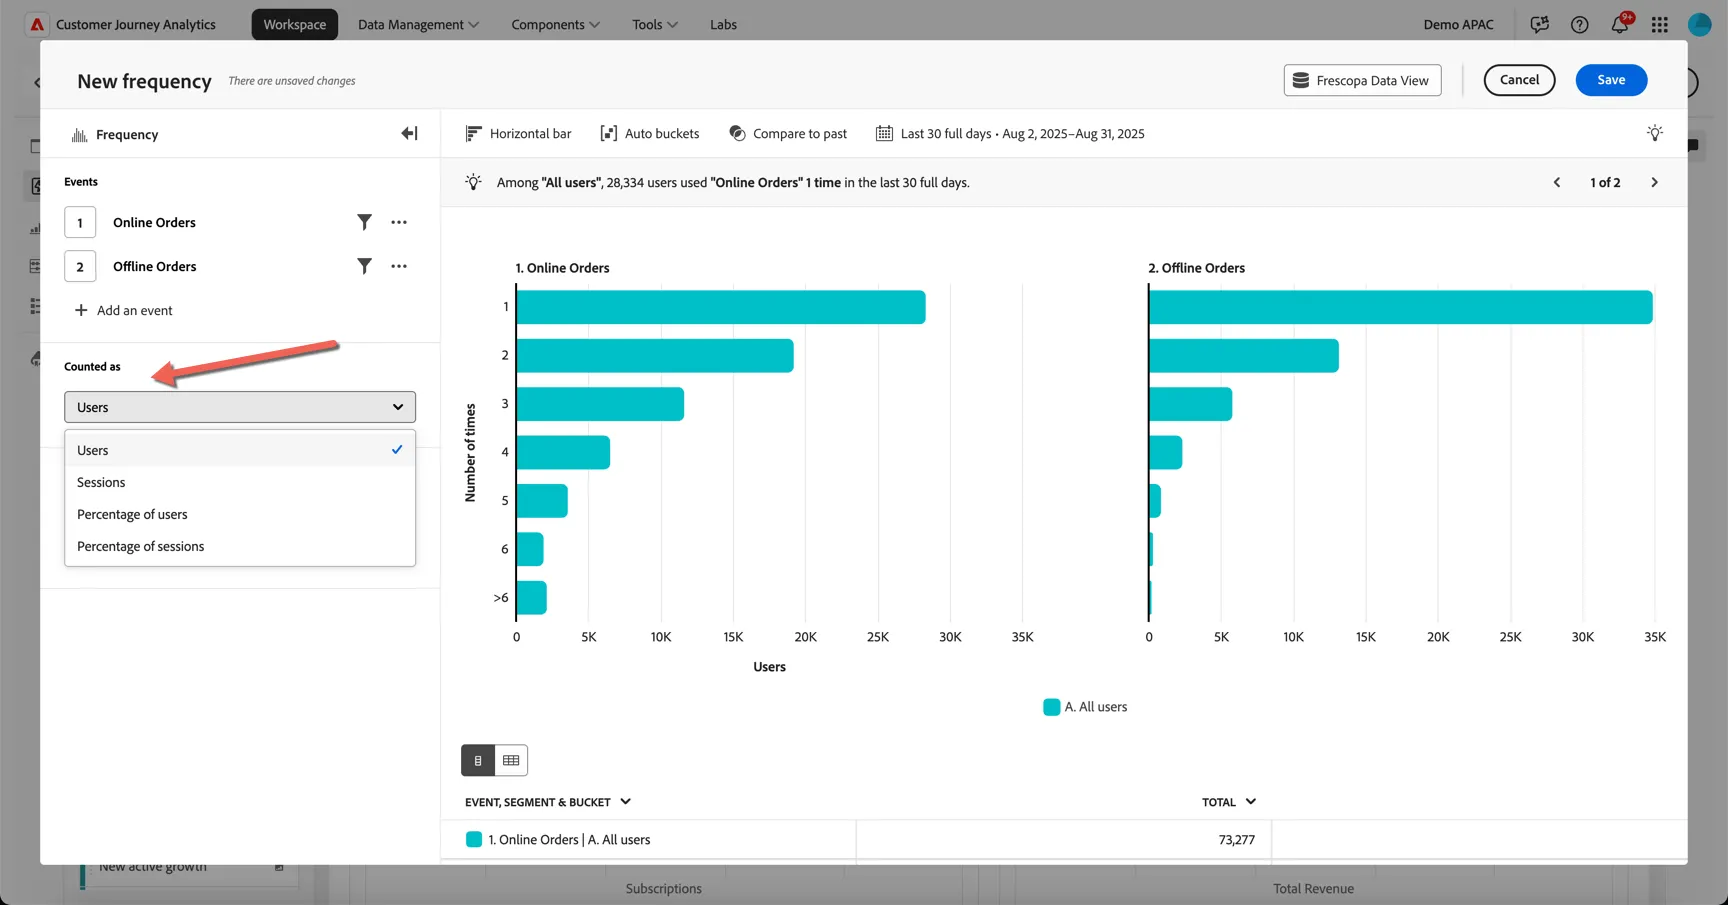Expand the Components menu
This screenshot has height=905, width=1728.
[555, 24]
